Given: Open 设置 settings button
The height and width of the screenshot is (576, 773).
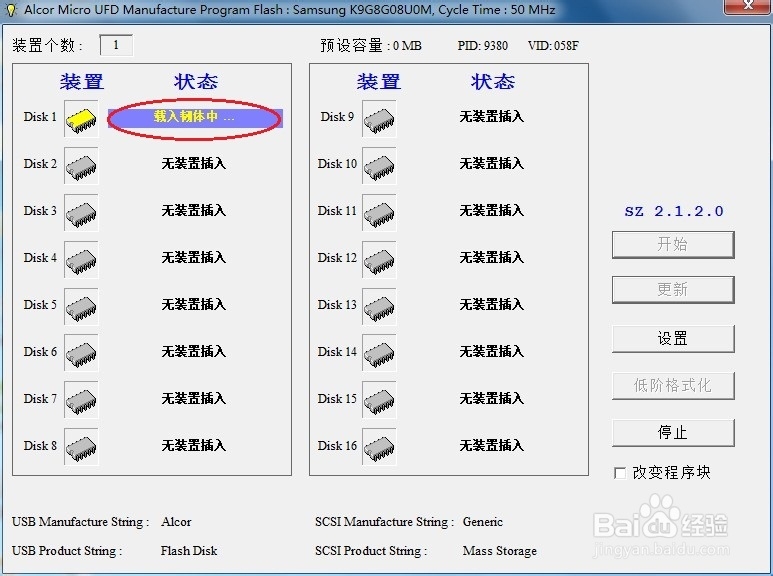Looking at the screenshot, I should [673, 339].
